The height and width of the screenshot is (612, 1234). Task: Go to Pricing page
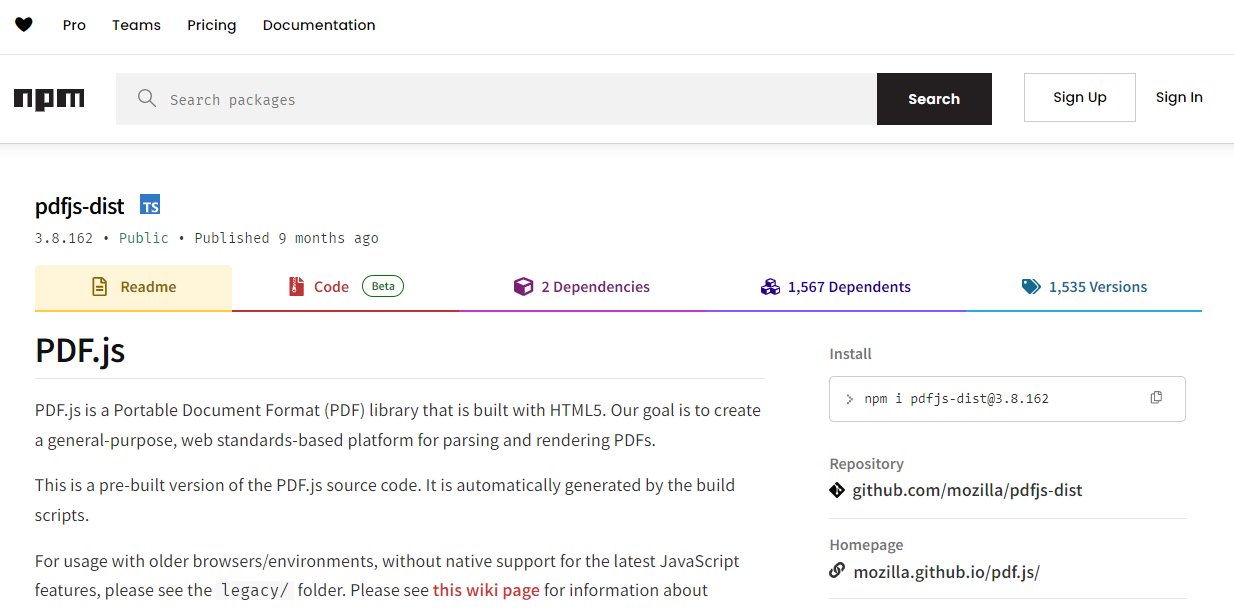point(212,25)
